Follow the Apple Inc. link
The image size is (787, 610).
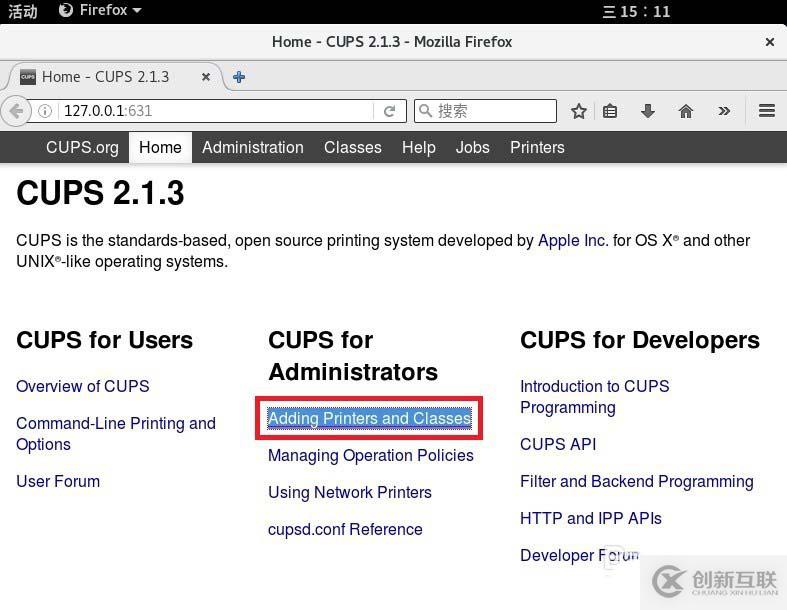pyautogui.click(x=573, y=240)
